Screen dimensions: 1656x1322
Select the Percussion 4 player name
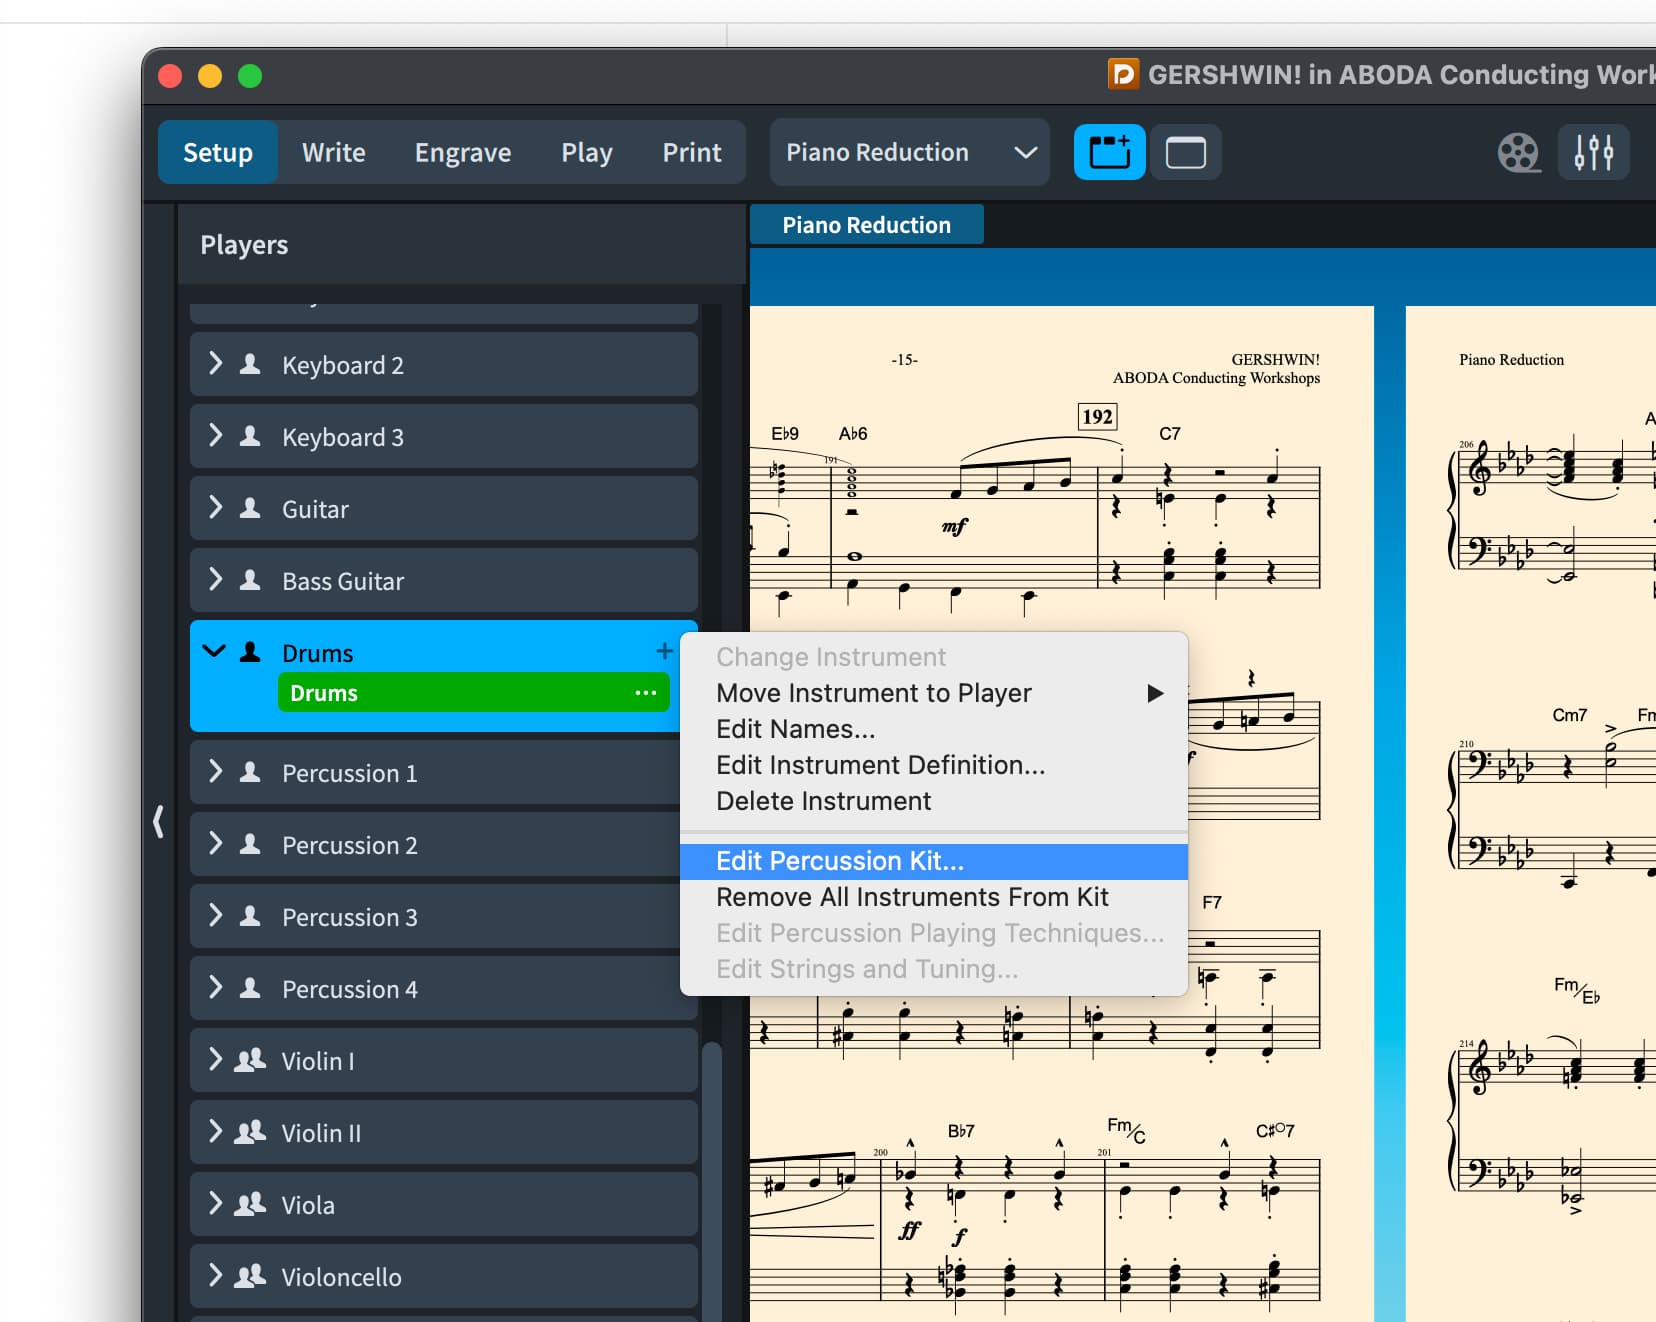coord(350,989)
